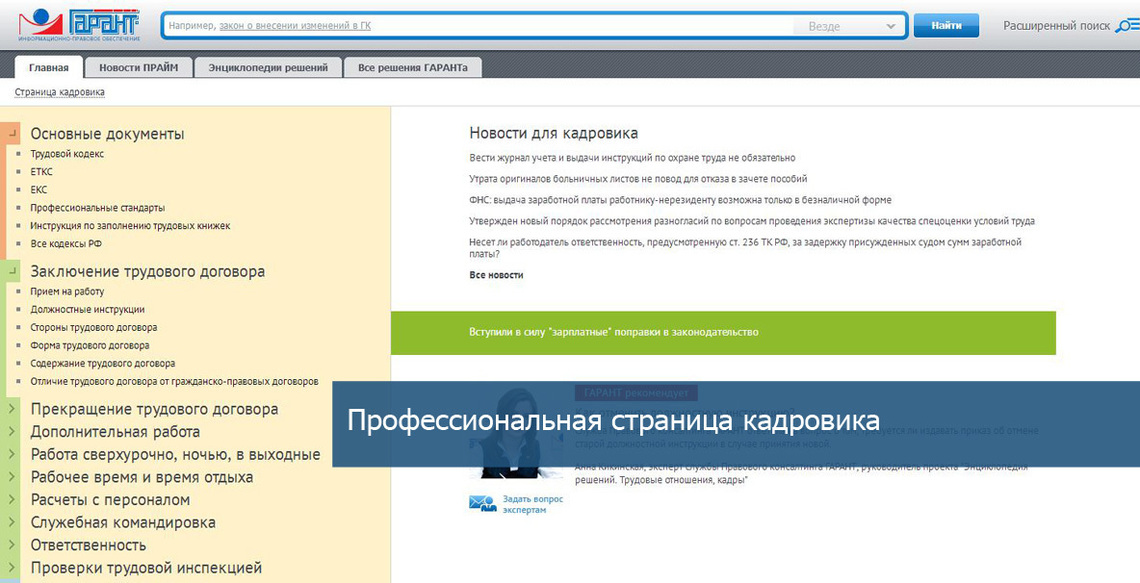1140x583 pixels.
Task: Click the envelope icon for asking experts
Action: click(483, 503)
